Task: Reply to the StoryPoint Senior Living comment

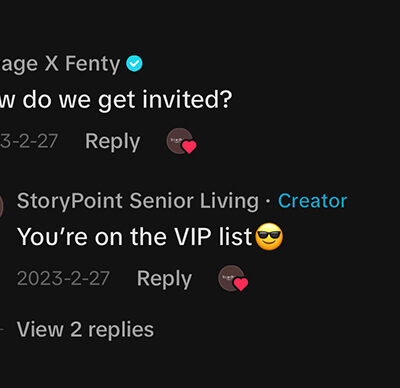Action: tap(164, 279)
